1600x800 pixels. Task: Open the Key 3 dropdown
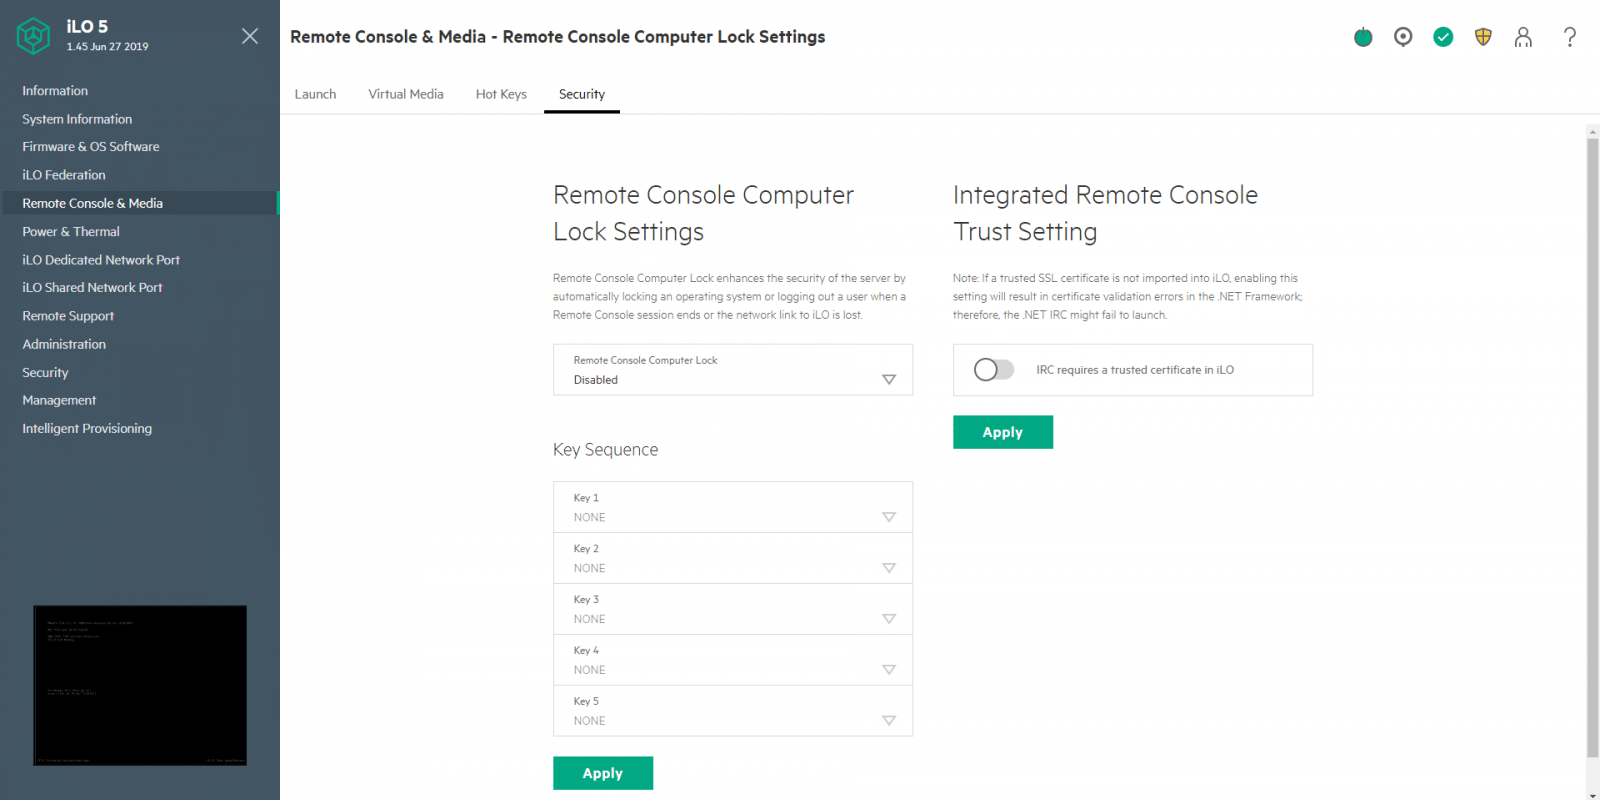tap(733, 609)
